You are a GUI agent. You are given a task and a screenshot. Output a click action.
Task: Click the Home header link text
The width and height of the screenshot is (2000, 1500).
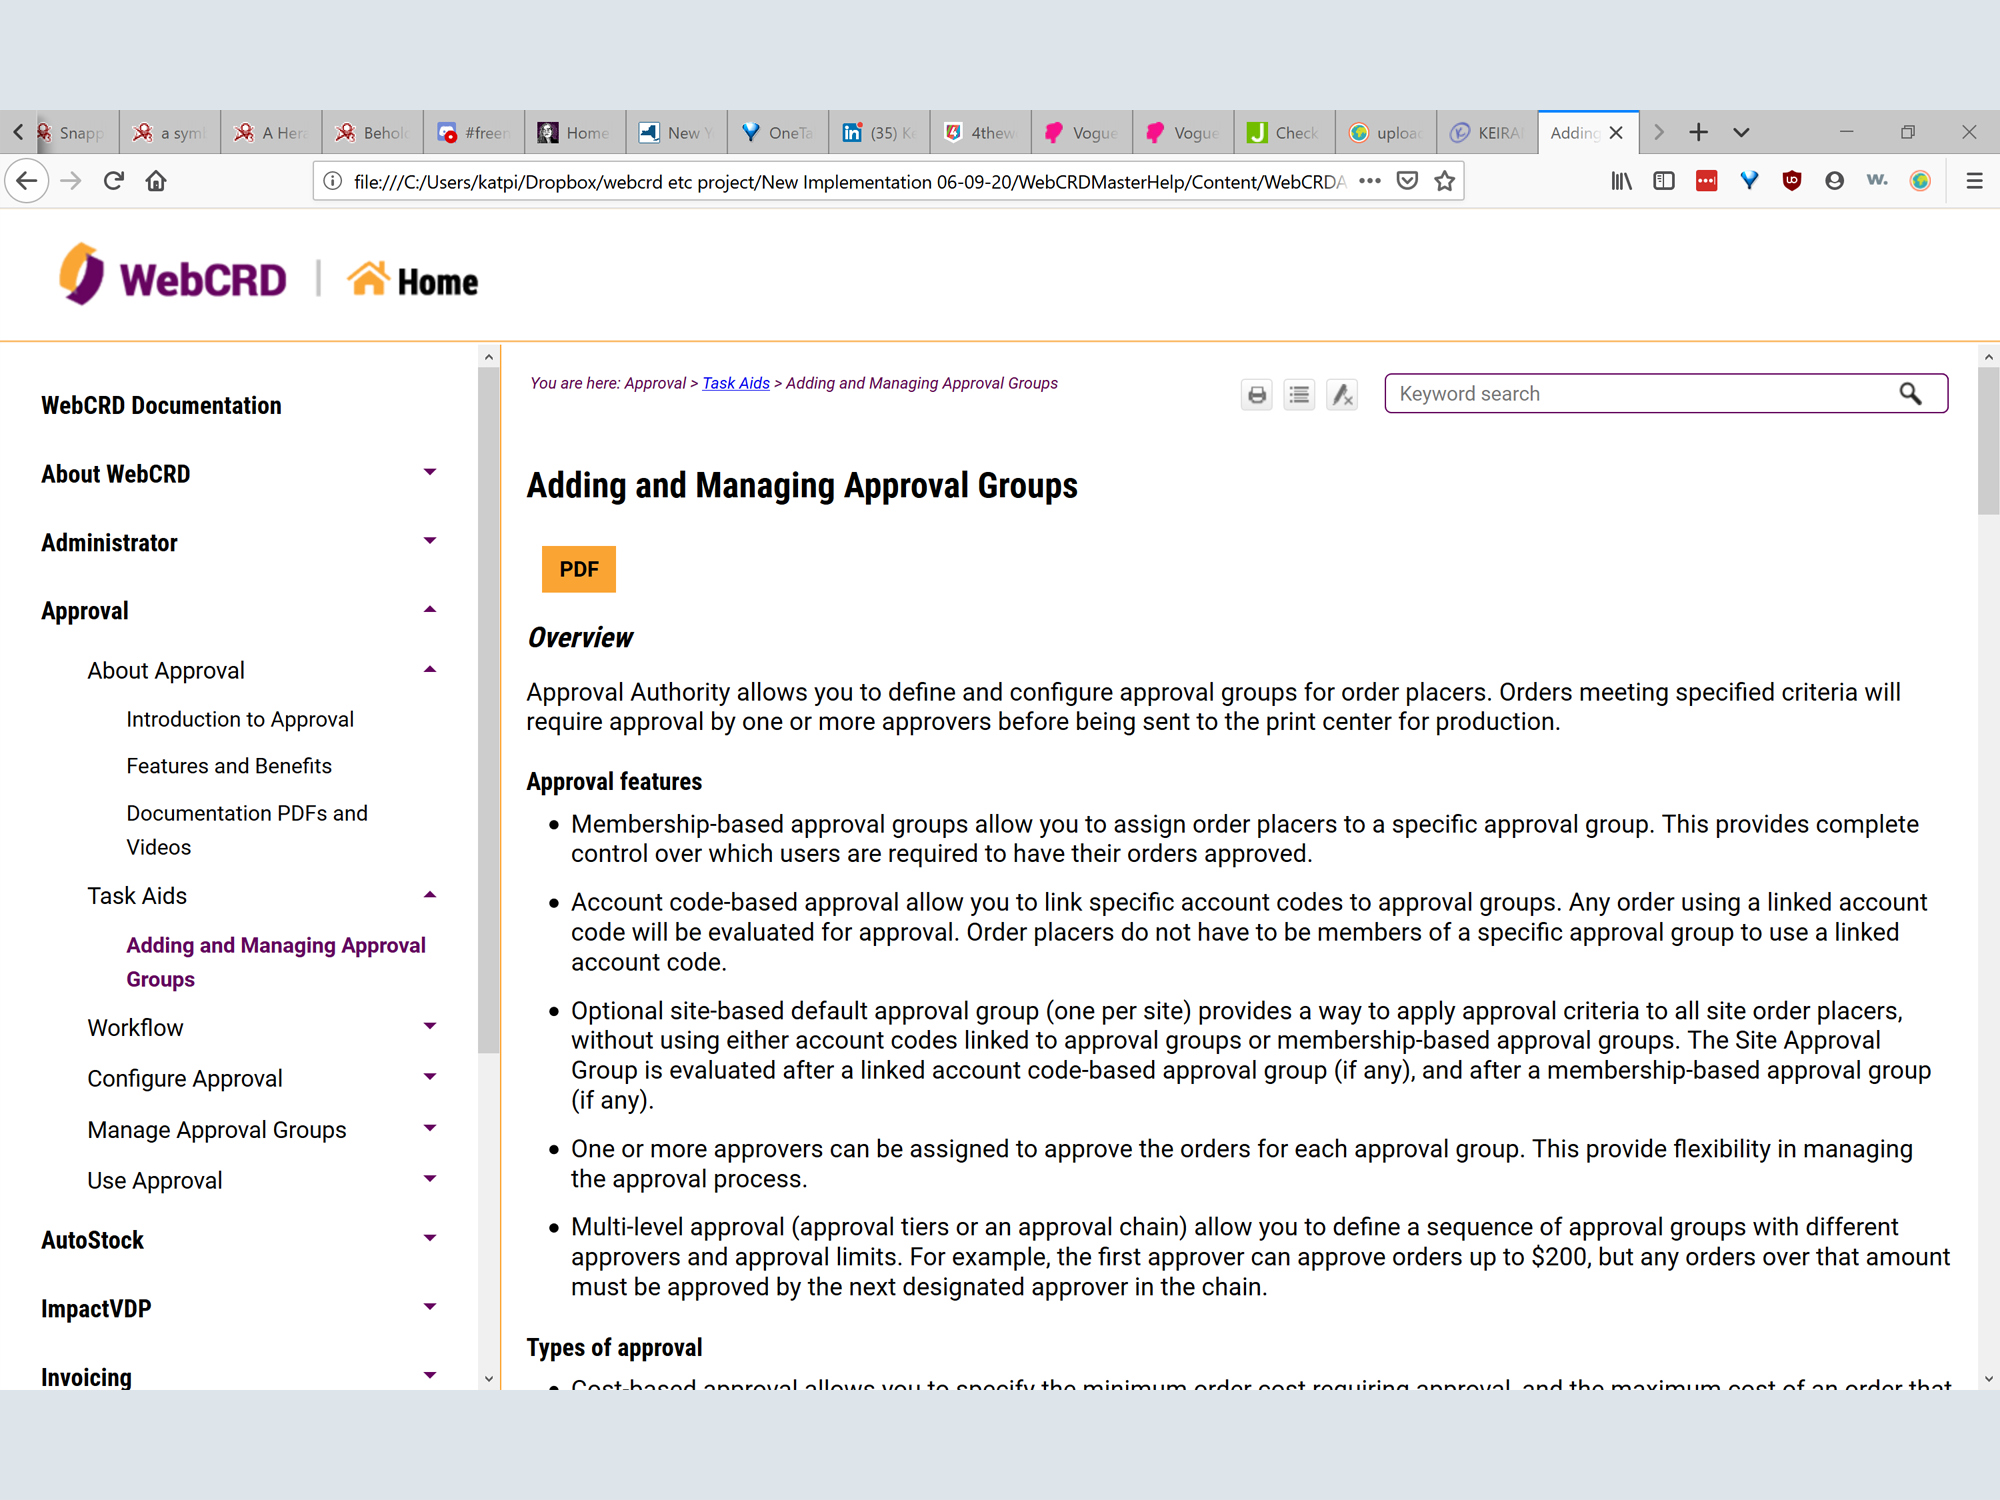click(x=438, y=282)
